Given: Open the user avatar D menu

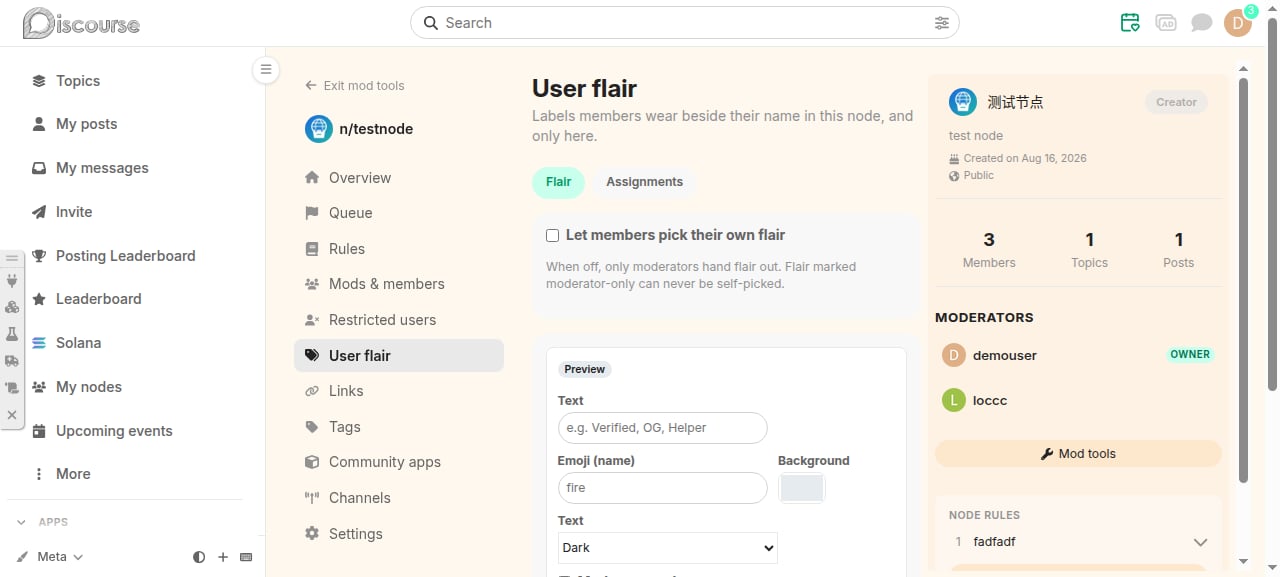Looking at the screenshot, I should coord(1238,22).
